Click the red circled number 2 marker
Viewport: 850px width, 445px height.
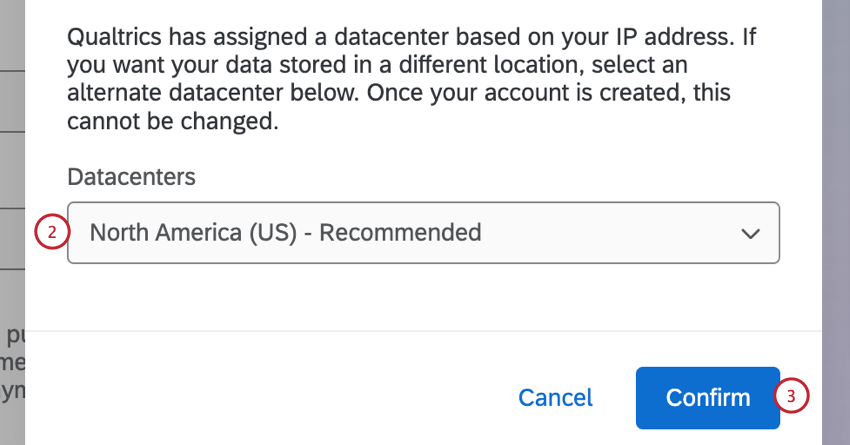tap(51, 233)
